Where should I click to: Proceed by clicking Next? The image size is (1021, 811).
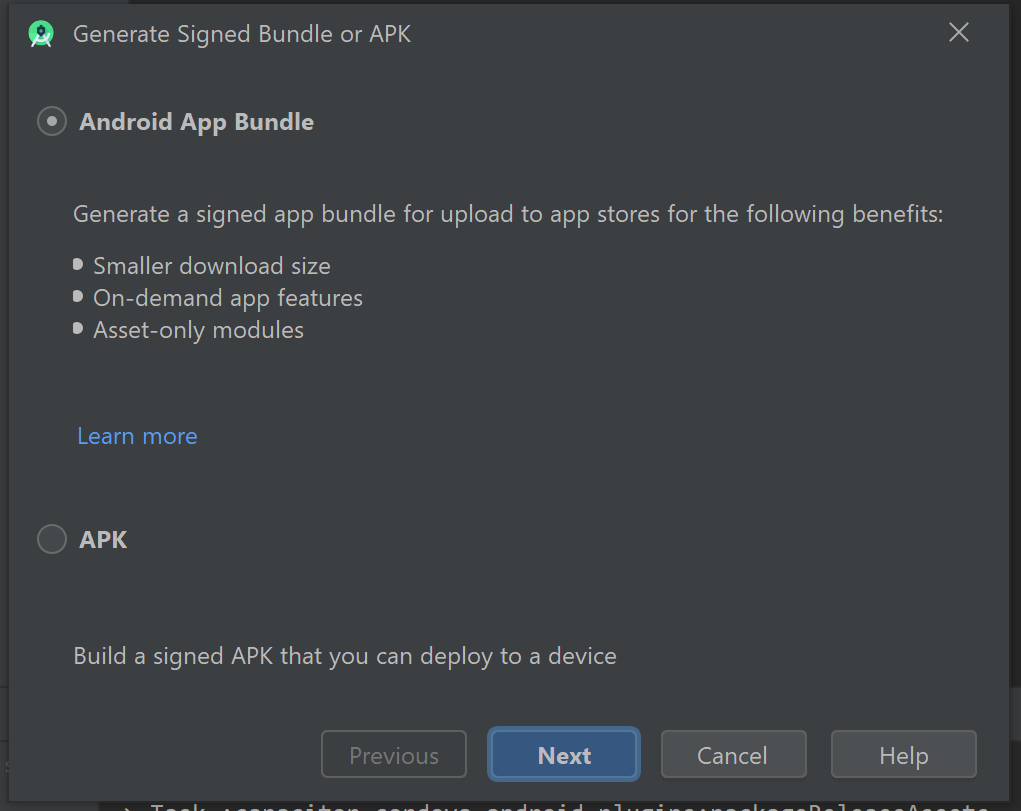[564, 754]
